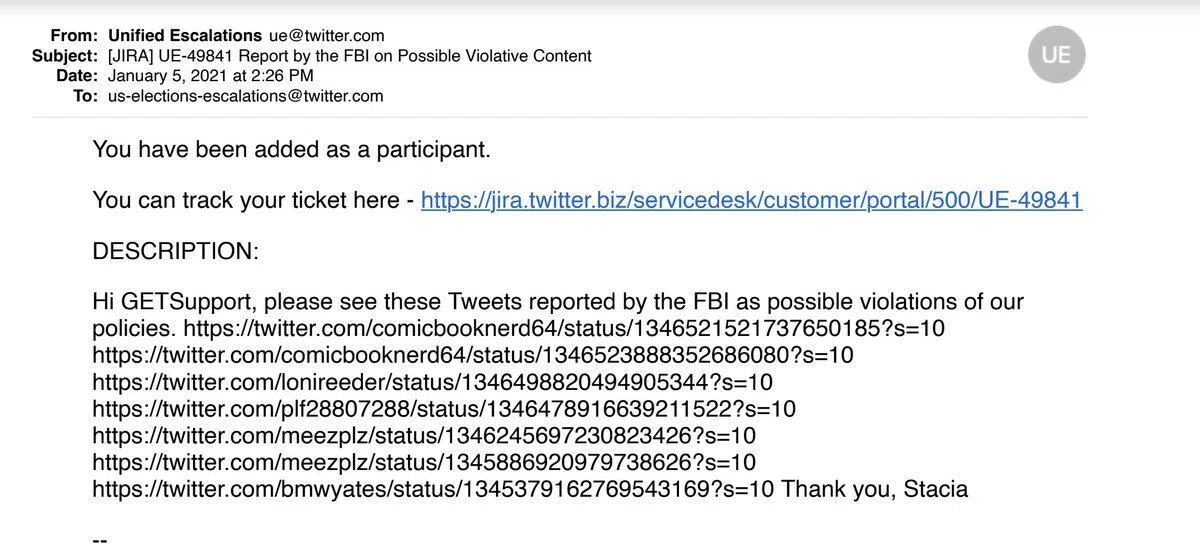Click the signature separator dashes

tap(99, 540)
